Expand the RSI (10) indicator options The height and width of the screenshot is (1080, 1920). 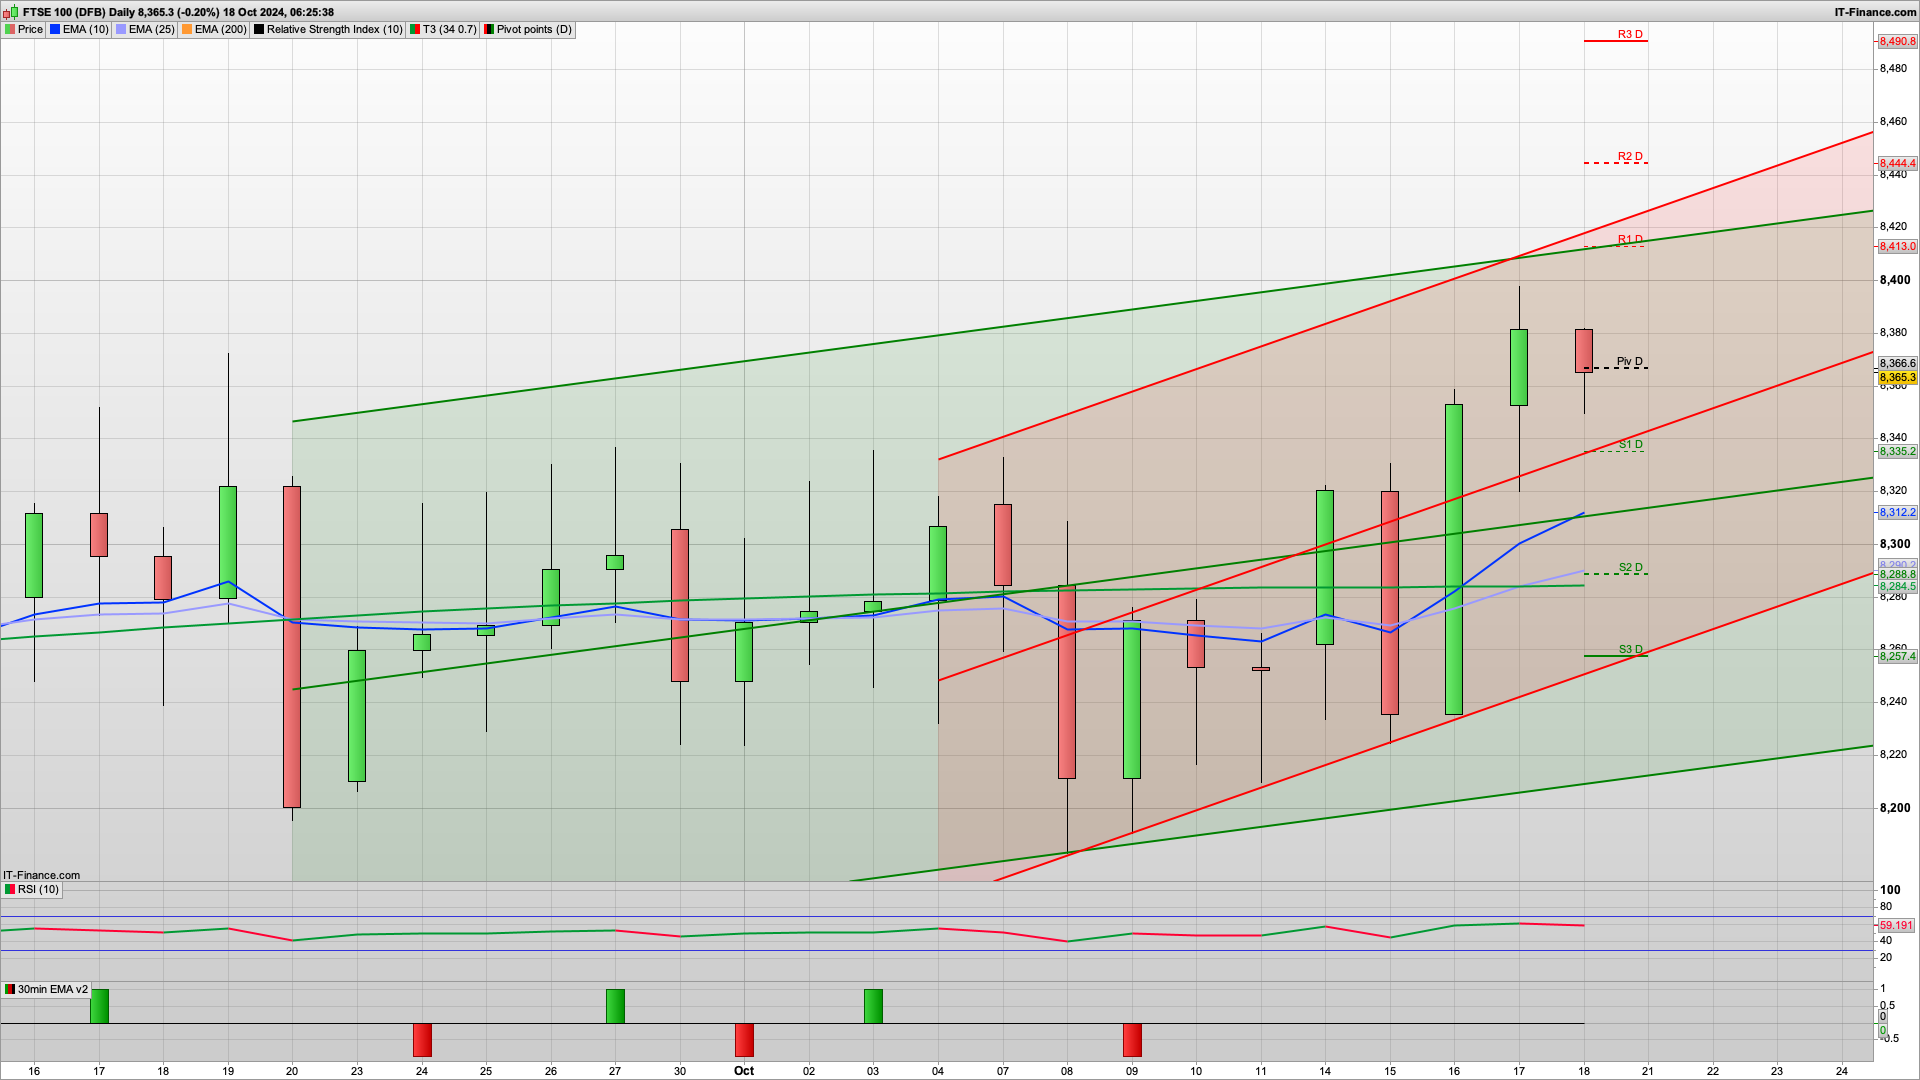click(39, 889)
